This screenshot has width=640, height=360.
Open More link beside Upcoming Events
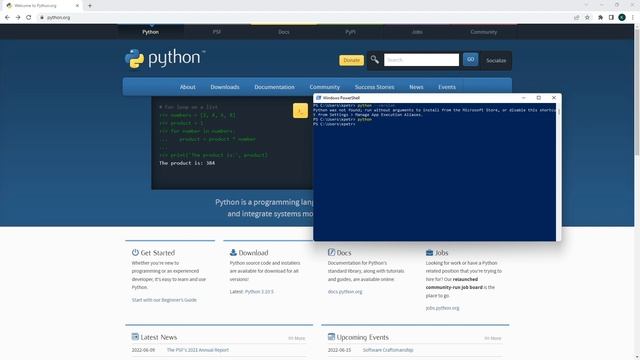(493, 338)
